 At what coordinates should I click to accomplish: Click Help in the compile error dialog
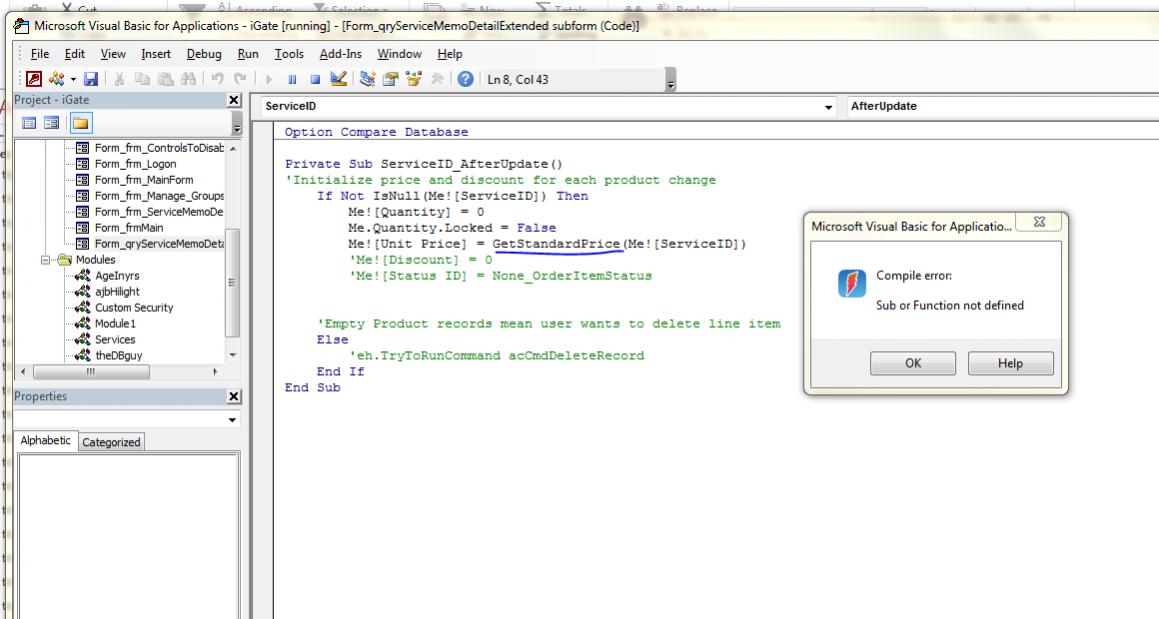click(1010, 364)
